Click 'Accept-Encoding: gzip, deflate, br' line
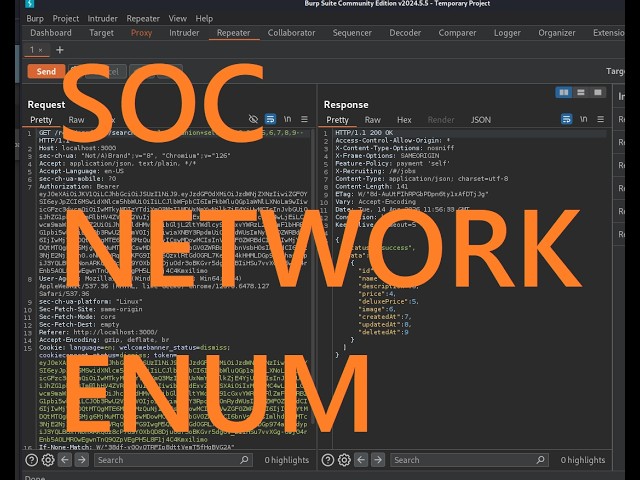 click(104, 340)
